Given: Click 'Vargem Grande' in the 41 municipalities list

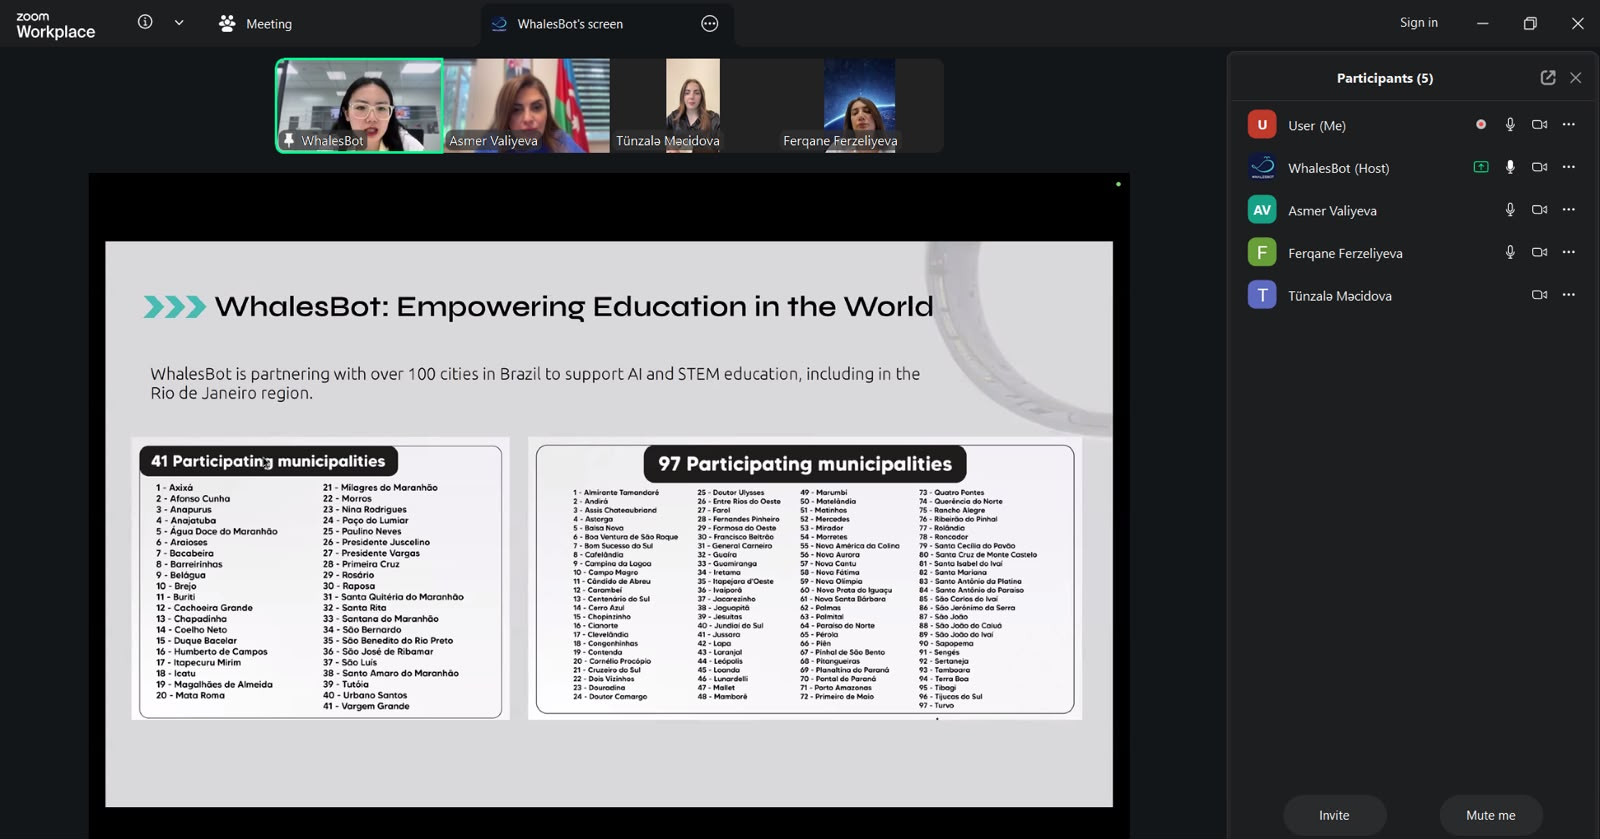Looking at the screenshot, I should pos(375,706).
